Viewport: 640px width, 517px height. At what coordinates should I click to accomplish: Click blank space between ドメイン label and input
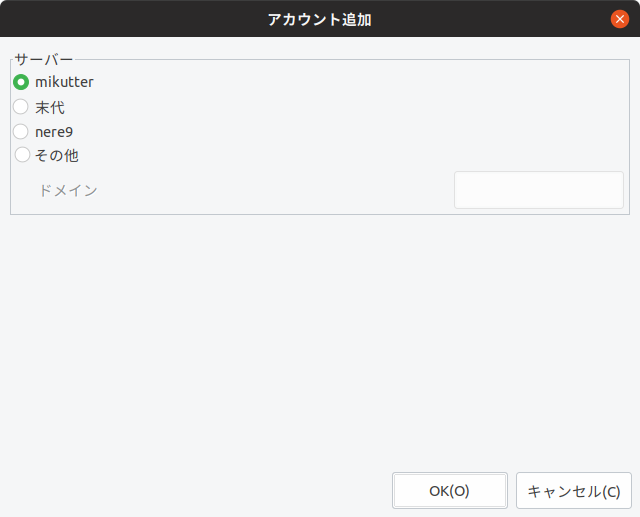click(280, 190)
